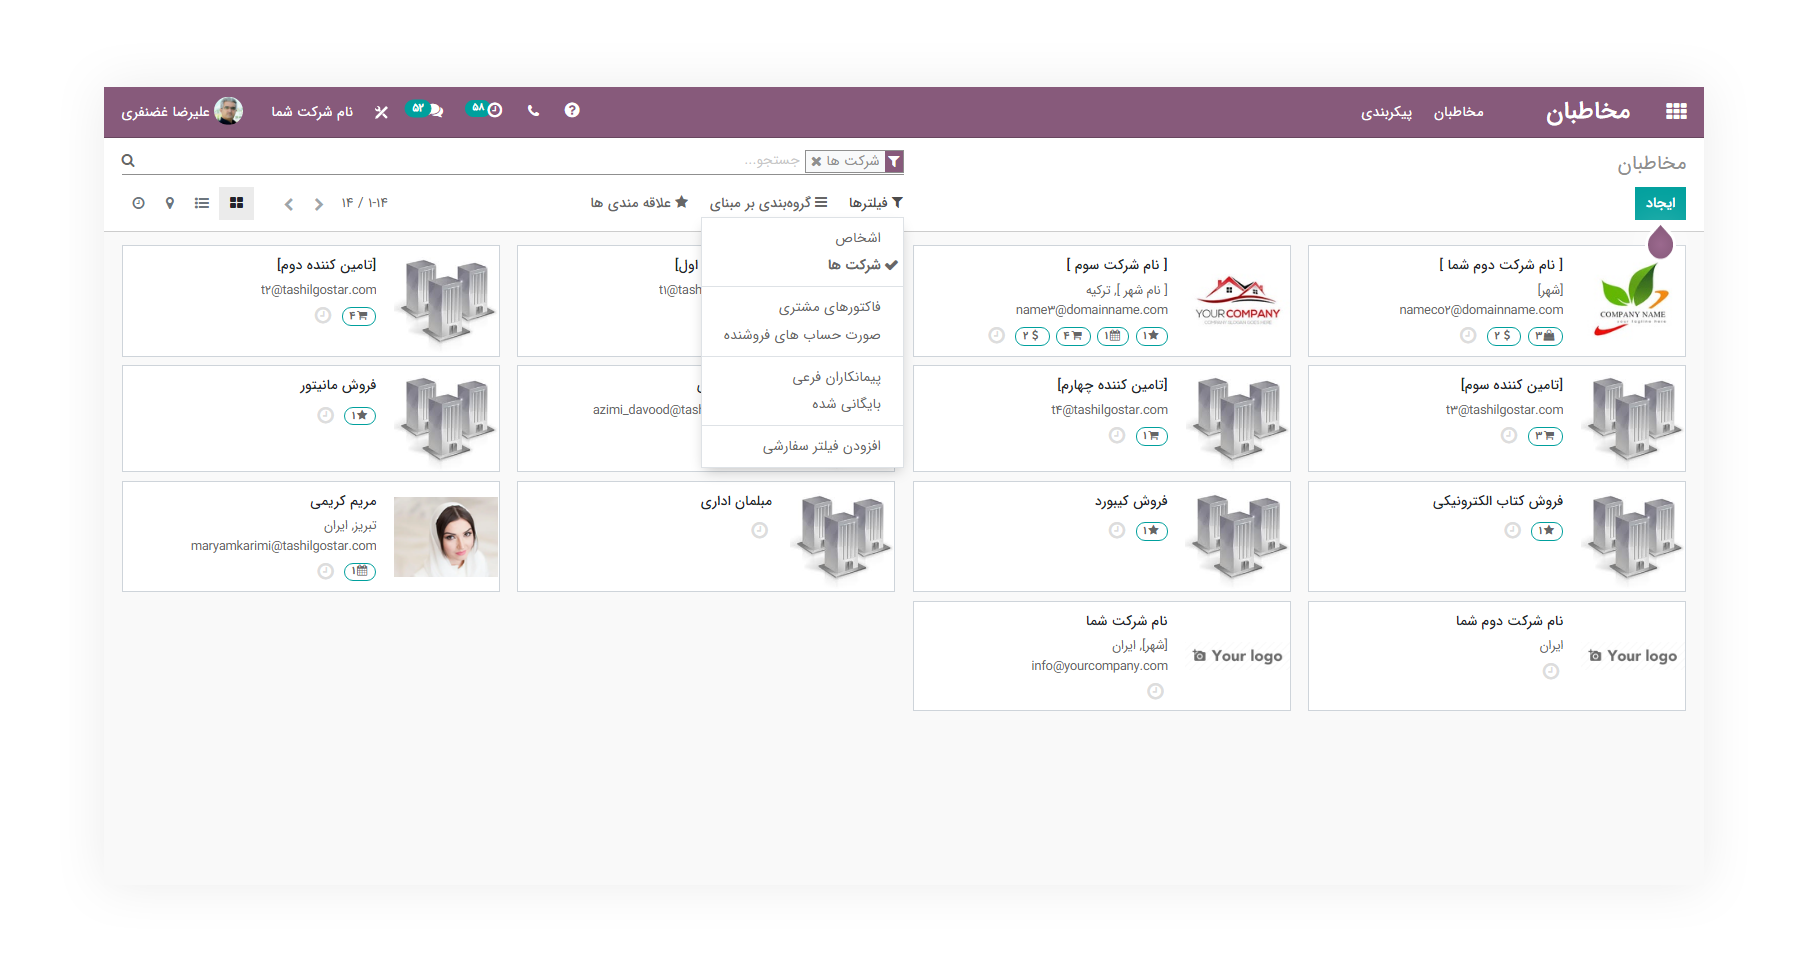Toggle the بایگانی شده filter
This screenshot has width=1810, height=978.
pyautogui.click(x=846, y=404)
